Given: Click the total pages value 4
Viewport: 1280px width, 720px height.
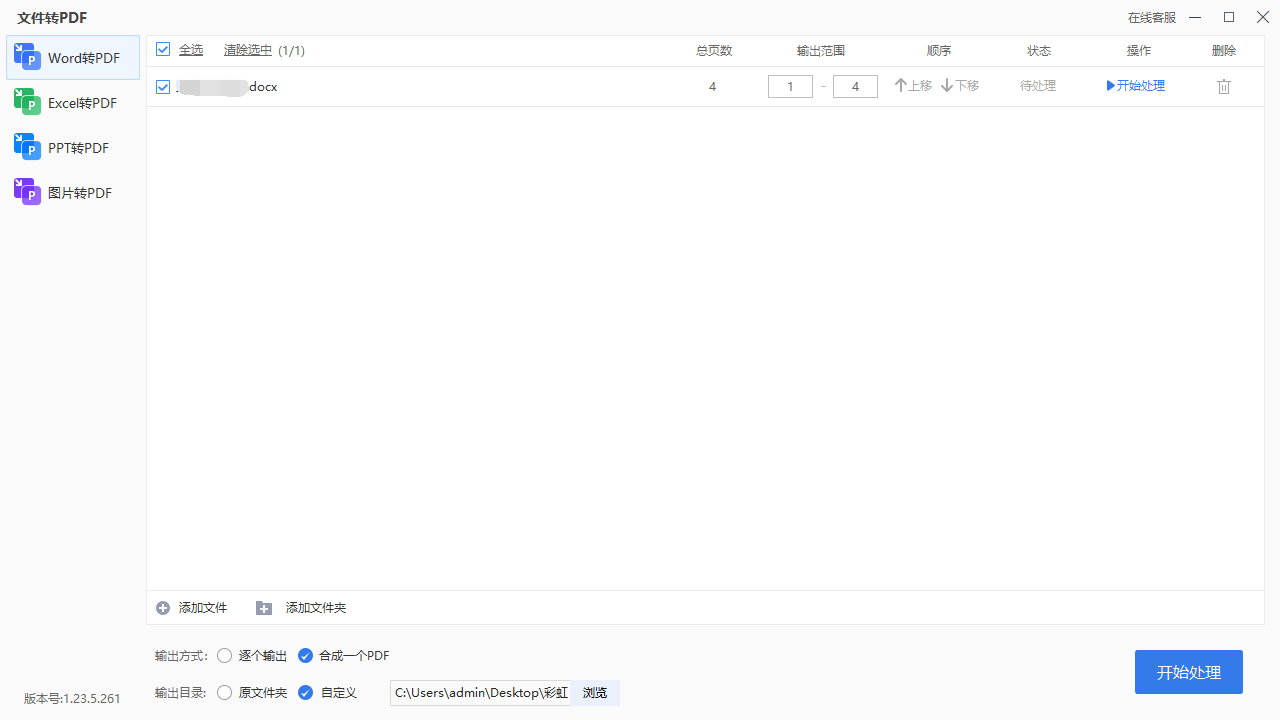Looking at the screenshot, I should pos(712,87).
